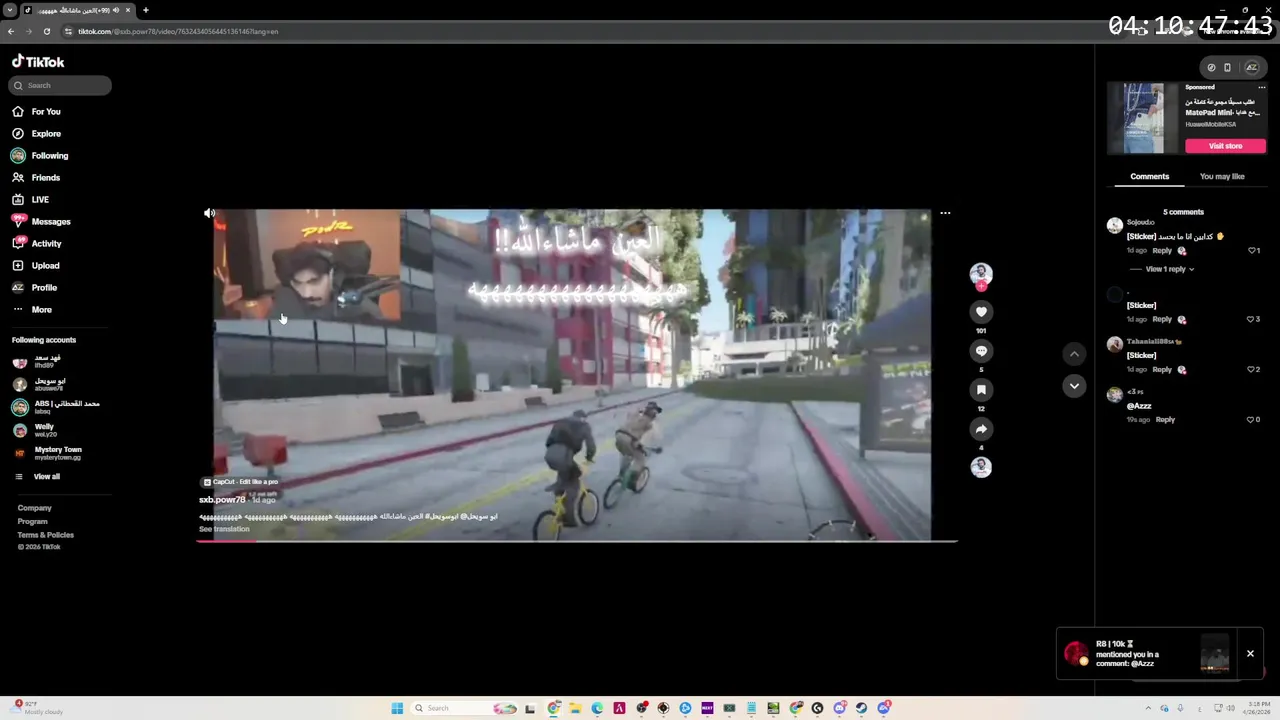Screen dimensions: 1280x720
Task: Click Upload in the sidebar
Action: (x=36, y=265)
